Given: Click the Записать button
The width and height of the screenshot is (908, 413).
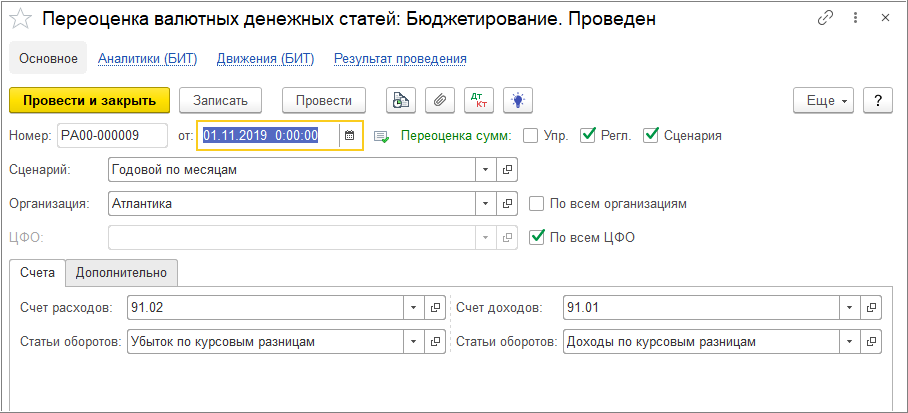Looking at the screenshot, I should click(x=220, y=100).
